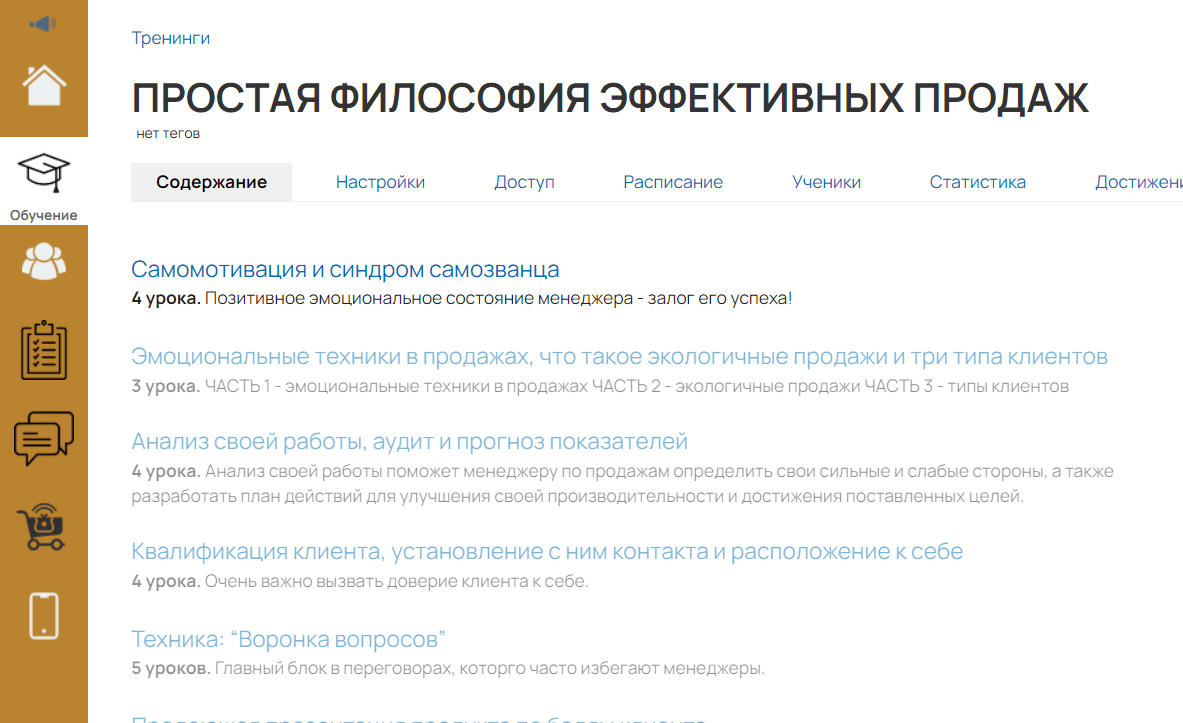Screen dimensions: 1183x723
Task: Open the home page icon
Action: click(x=44, y=85)
